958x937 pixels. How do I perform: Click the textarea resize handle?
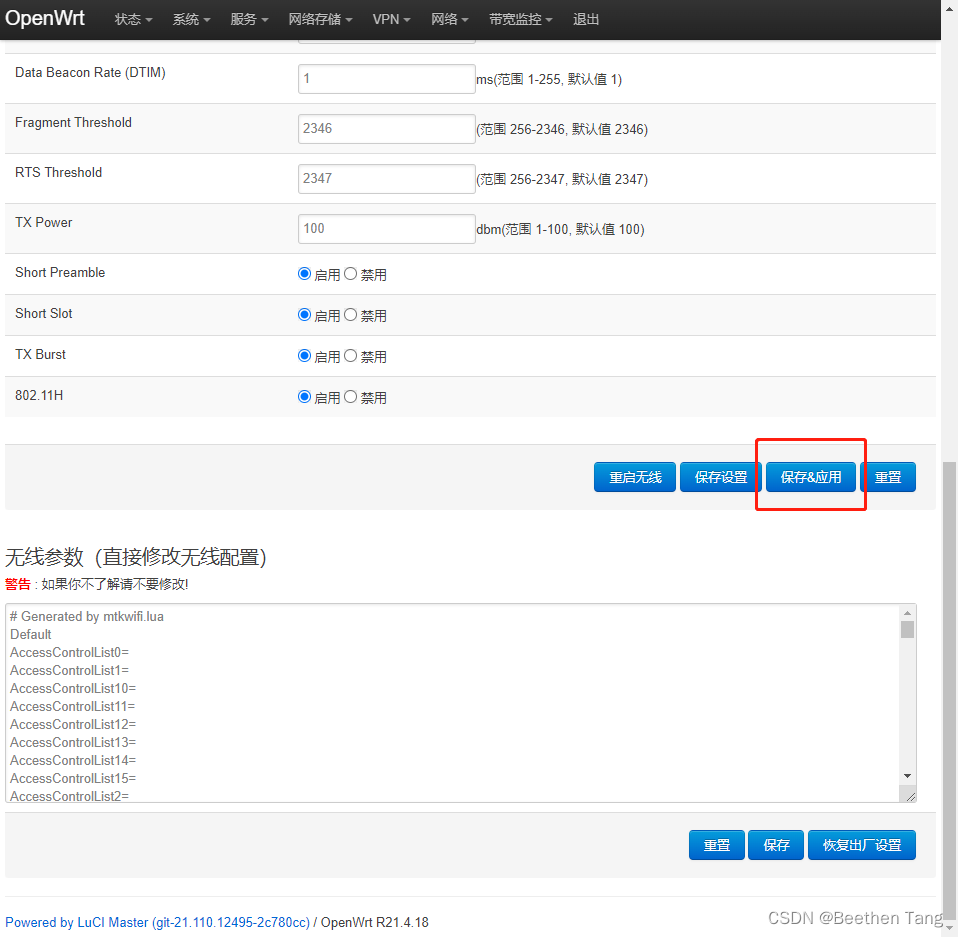tap(910, 796)
